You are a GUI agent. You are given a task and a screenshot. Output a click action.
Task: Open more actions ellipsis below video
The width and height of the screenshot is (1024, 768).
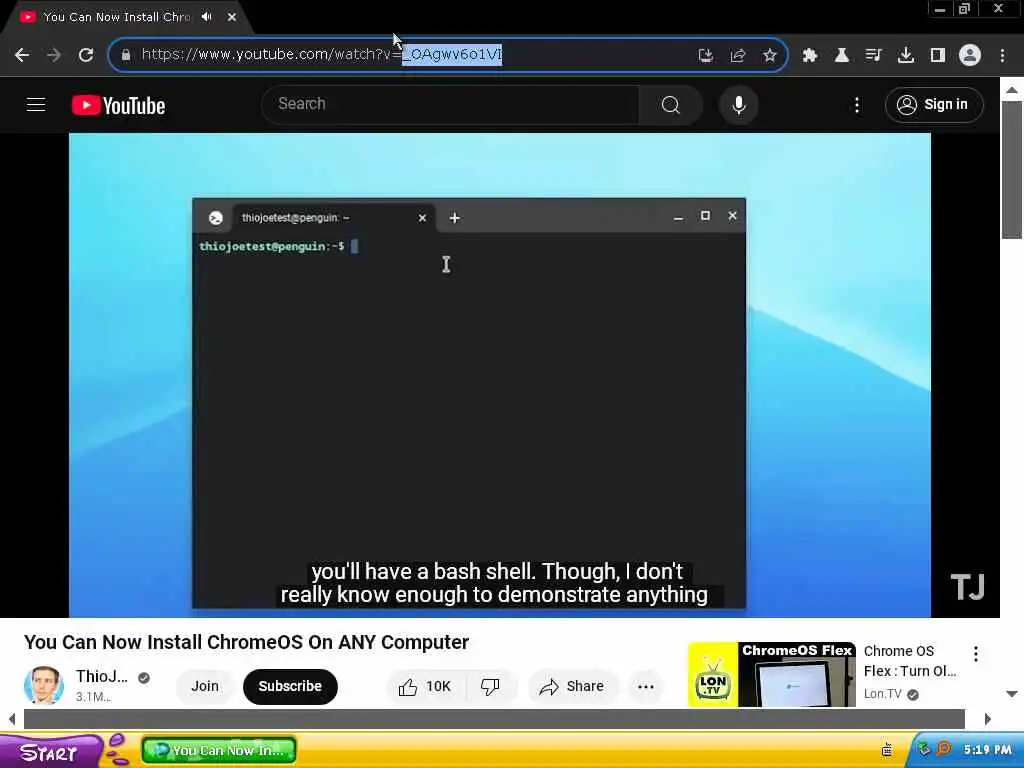click(645, 686)
